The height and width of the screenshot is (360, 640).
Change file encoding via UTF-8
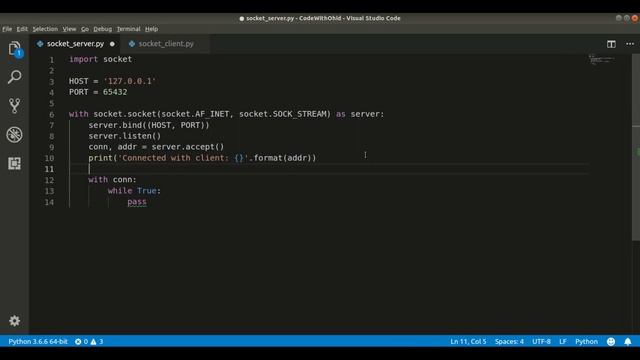(x=541, y=342)
